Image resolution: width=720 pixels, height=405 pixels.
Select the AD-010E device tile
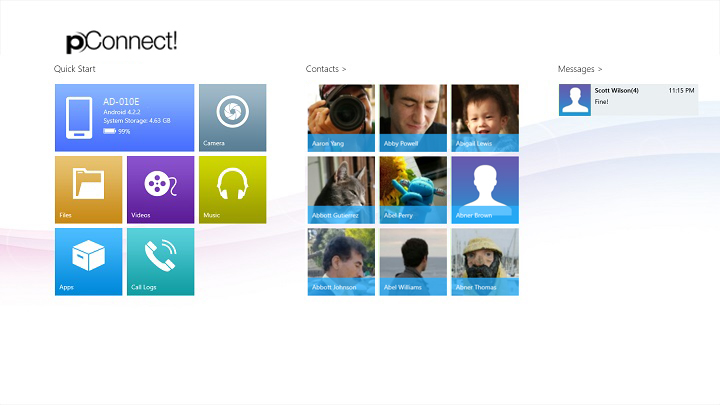tap(124, 118)
